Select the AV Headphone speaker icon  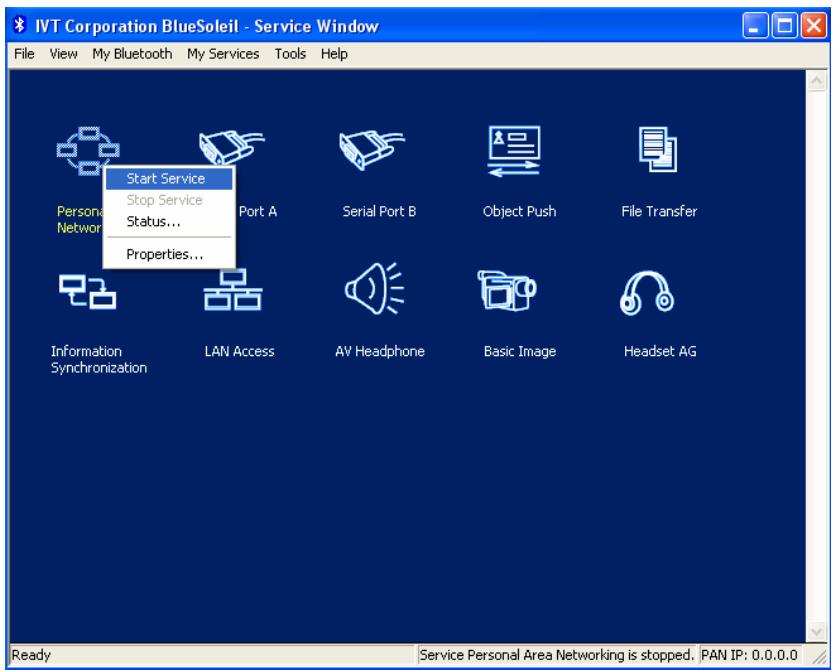pos(374,289)
